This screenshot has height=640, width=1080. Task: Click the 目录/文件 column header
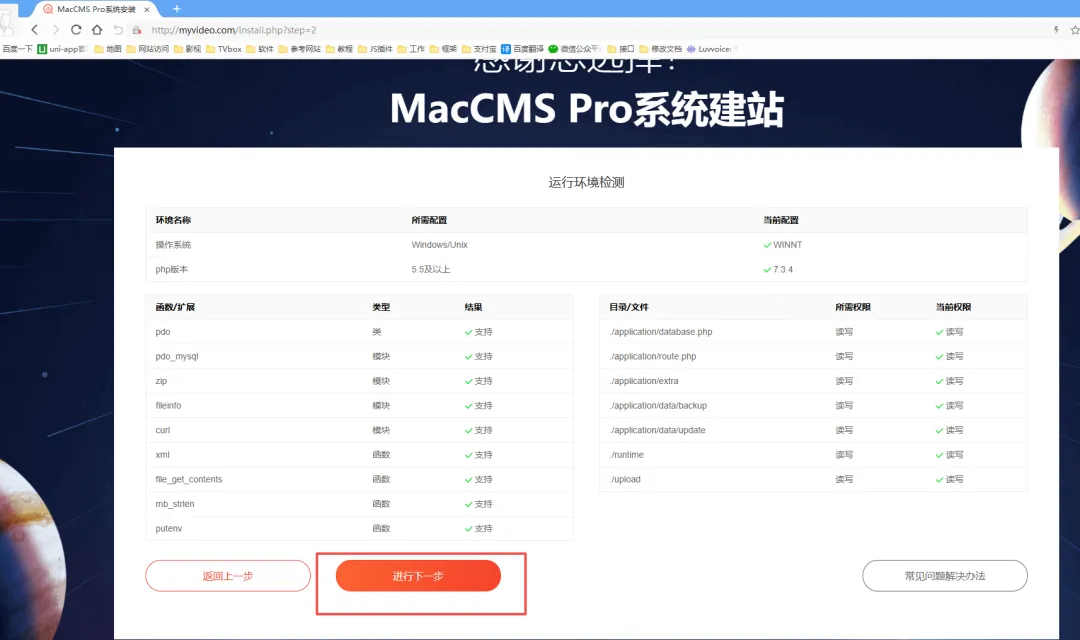pyautogui.click(x=629, y=307)
